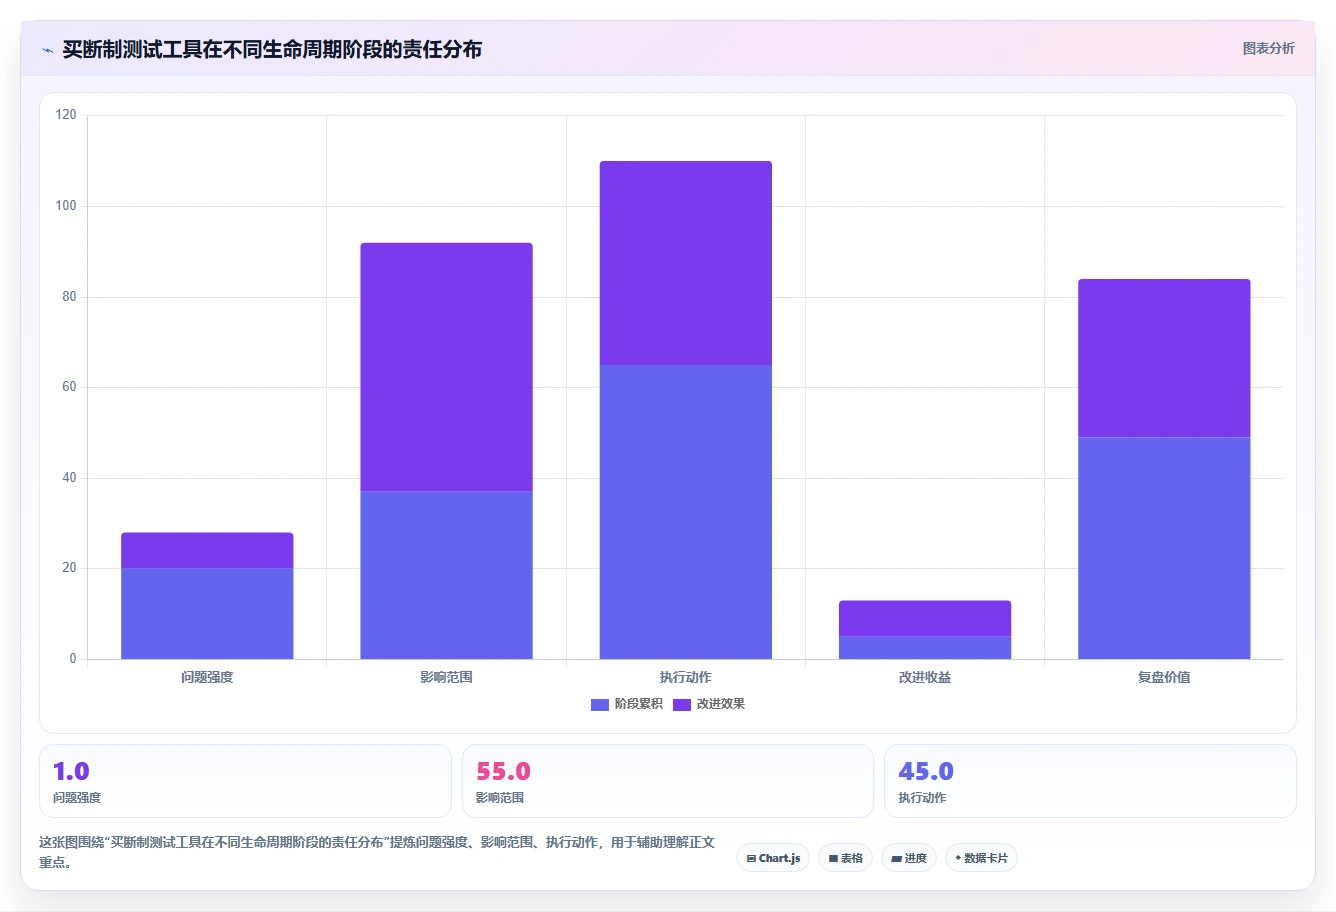Click the 表格 tag
Screen dimensions: 1336x912
pyautogui.click(x=846, y=858)
